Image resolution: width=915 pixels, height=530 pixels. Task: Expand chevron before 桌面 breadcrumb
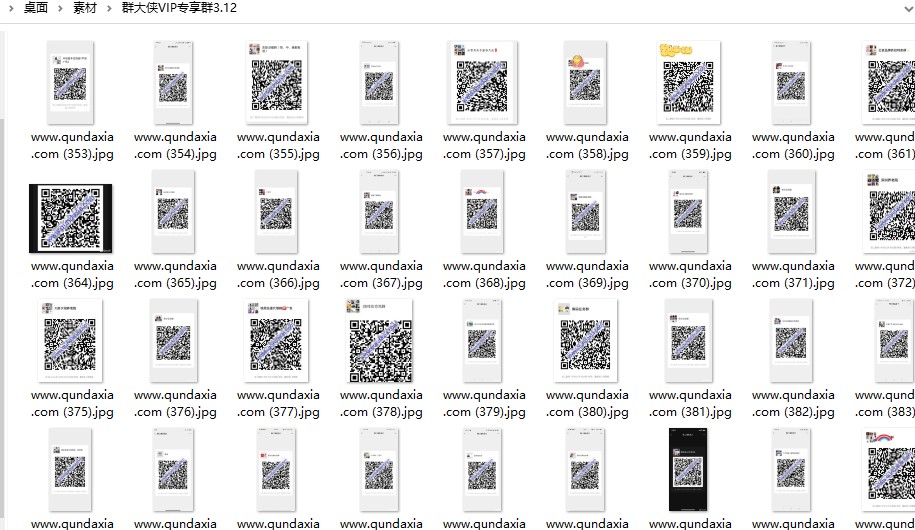coord(11,9)
